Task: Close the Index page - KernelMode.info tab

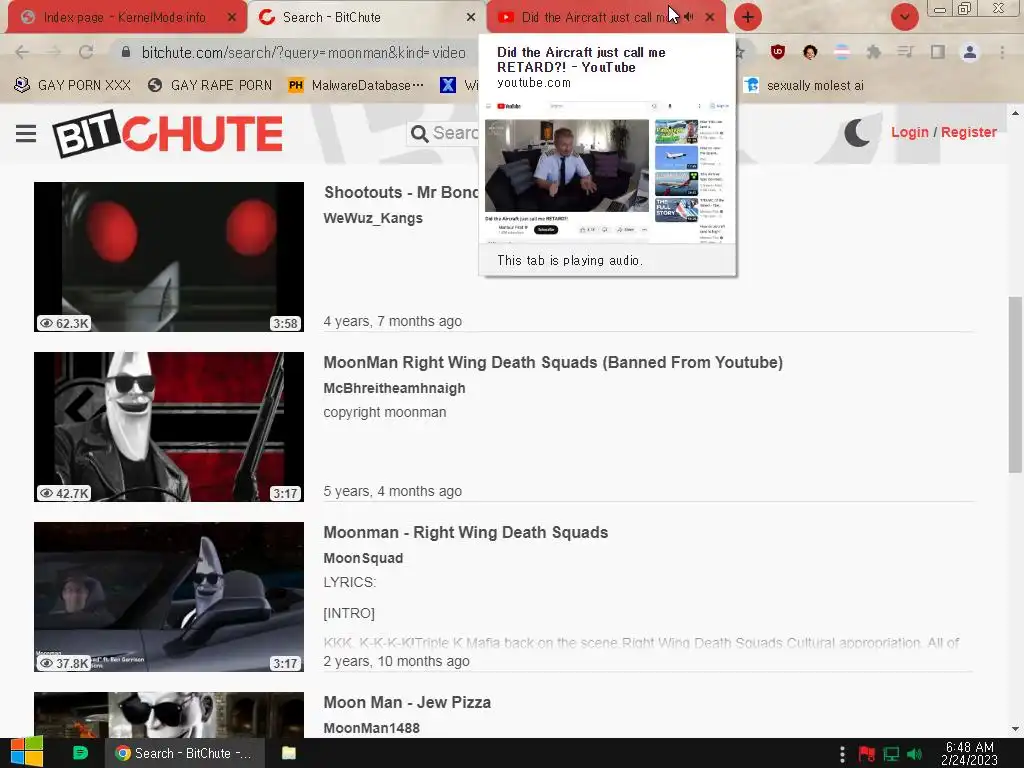Action: click(x=231, y=18)
